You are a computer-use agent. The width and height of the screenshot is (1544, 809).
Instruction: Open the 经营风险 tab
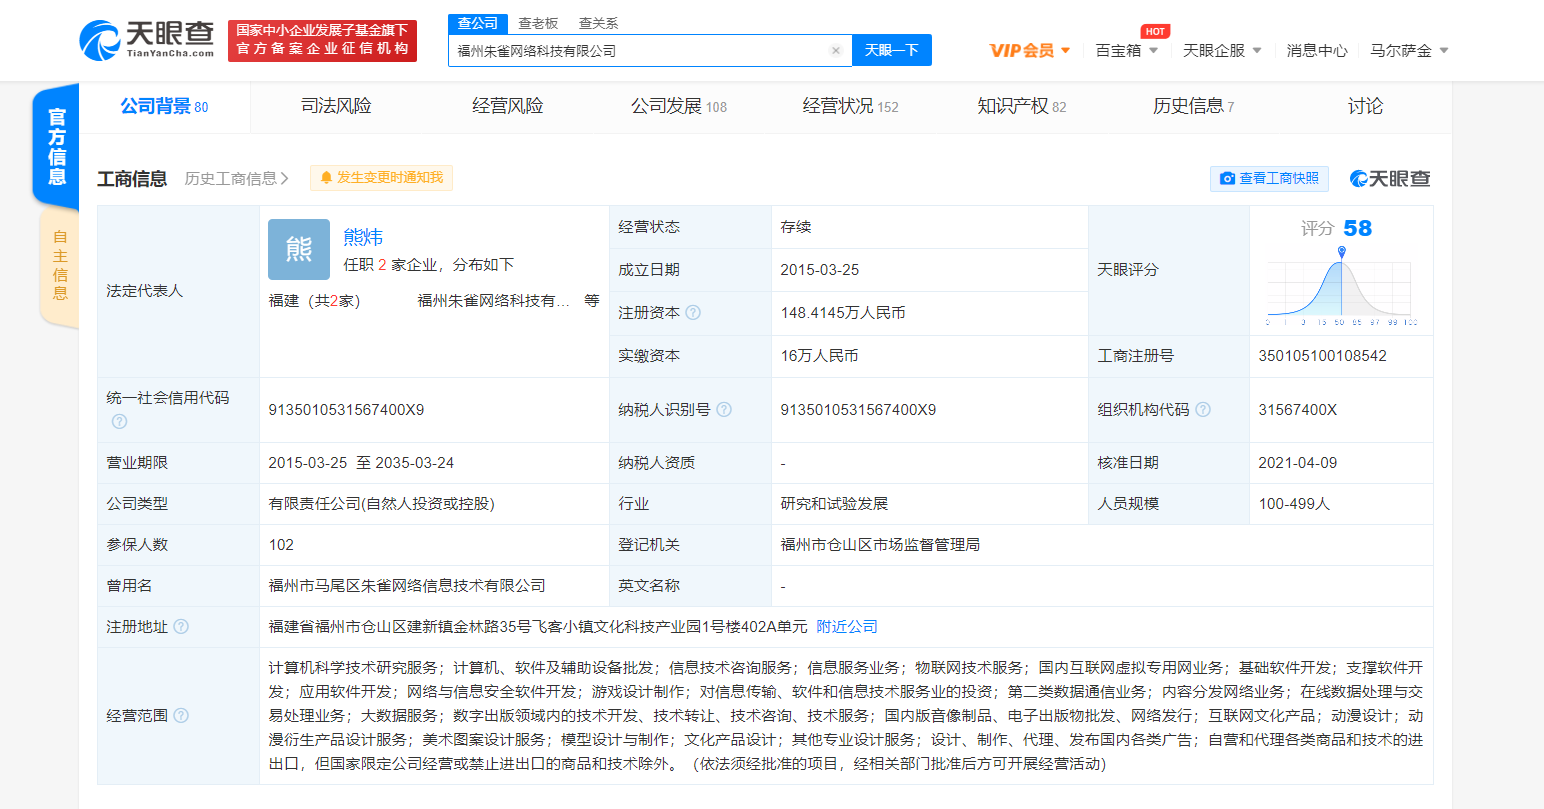pos(508,106)
